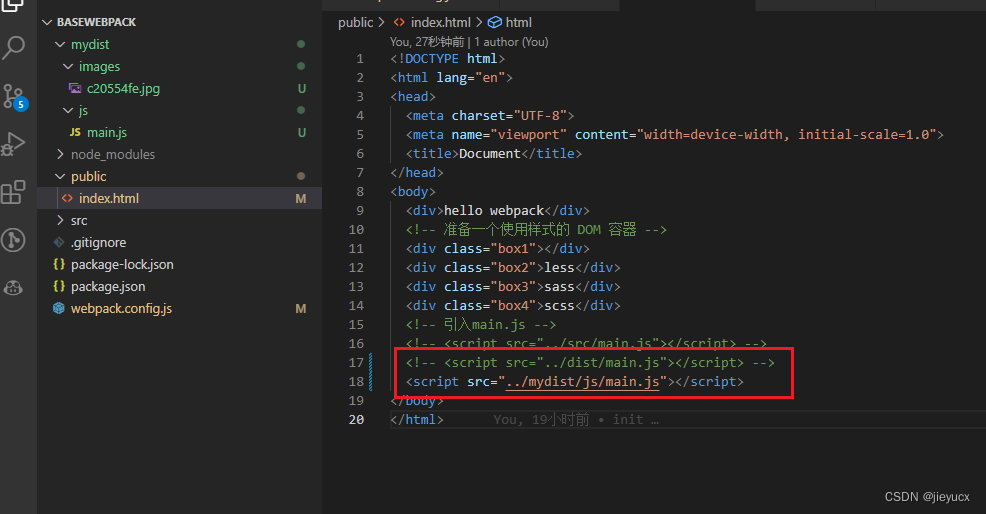The image size is (986, 514).
Task: Click the image file icon of c20554fe.jpg
Action: pos(75,88)
